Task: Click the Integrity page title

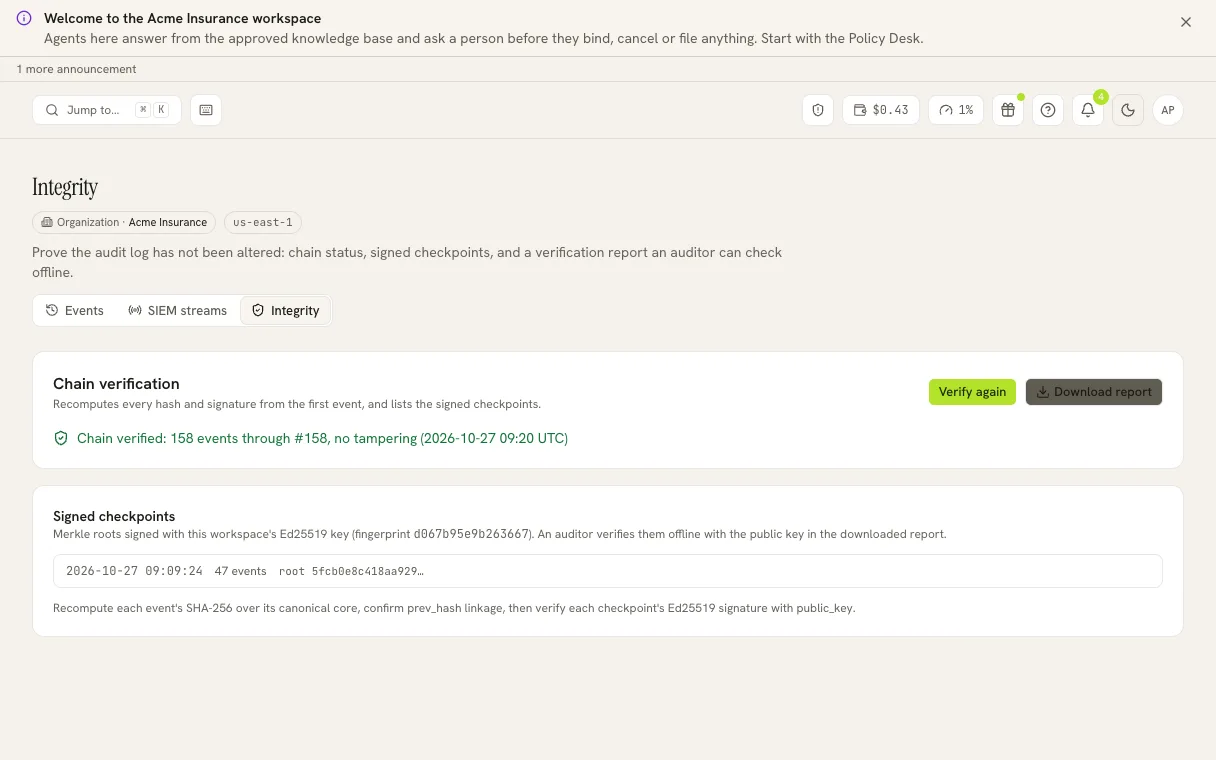Action: point(65,187)
